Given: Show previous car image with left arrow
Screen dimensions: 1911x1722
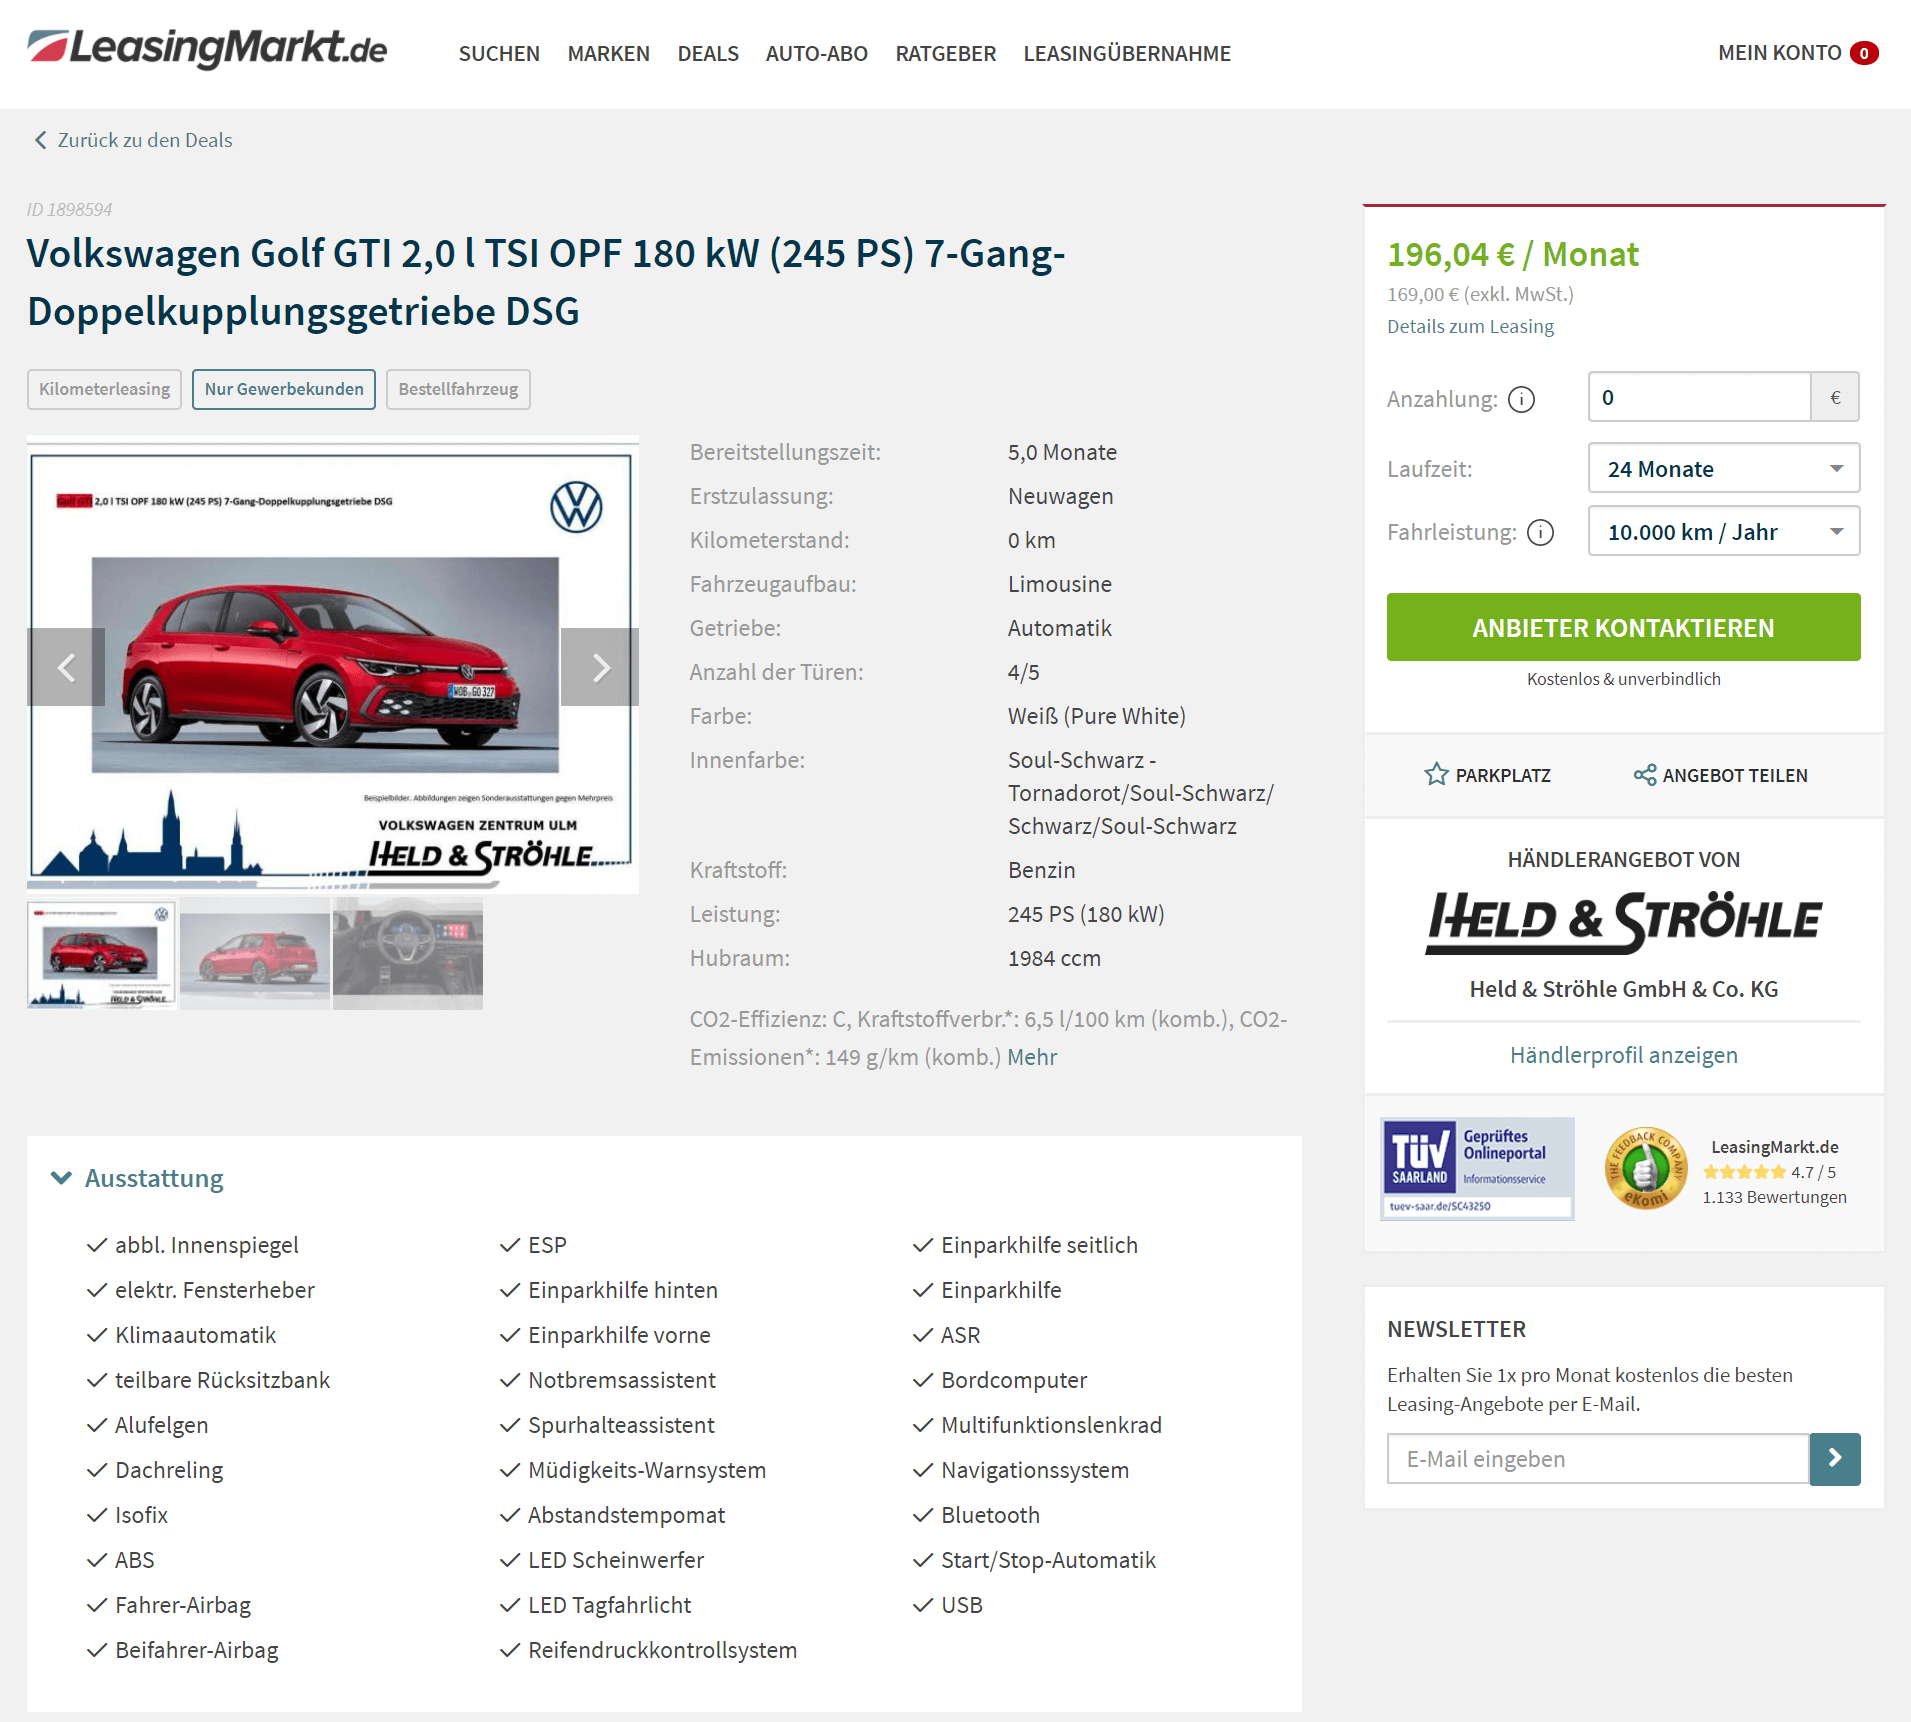Looking at the screenshot, I should 66,667.
